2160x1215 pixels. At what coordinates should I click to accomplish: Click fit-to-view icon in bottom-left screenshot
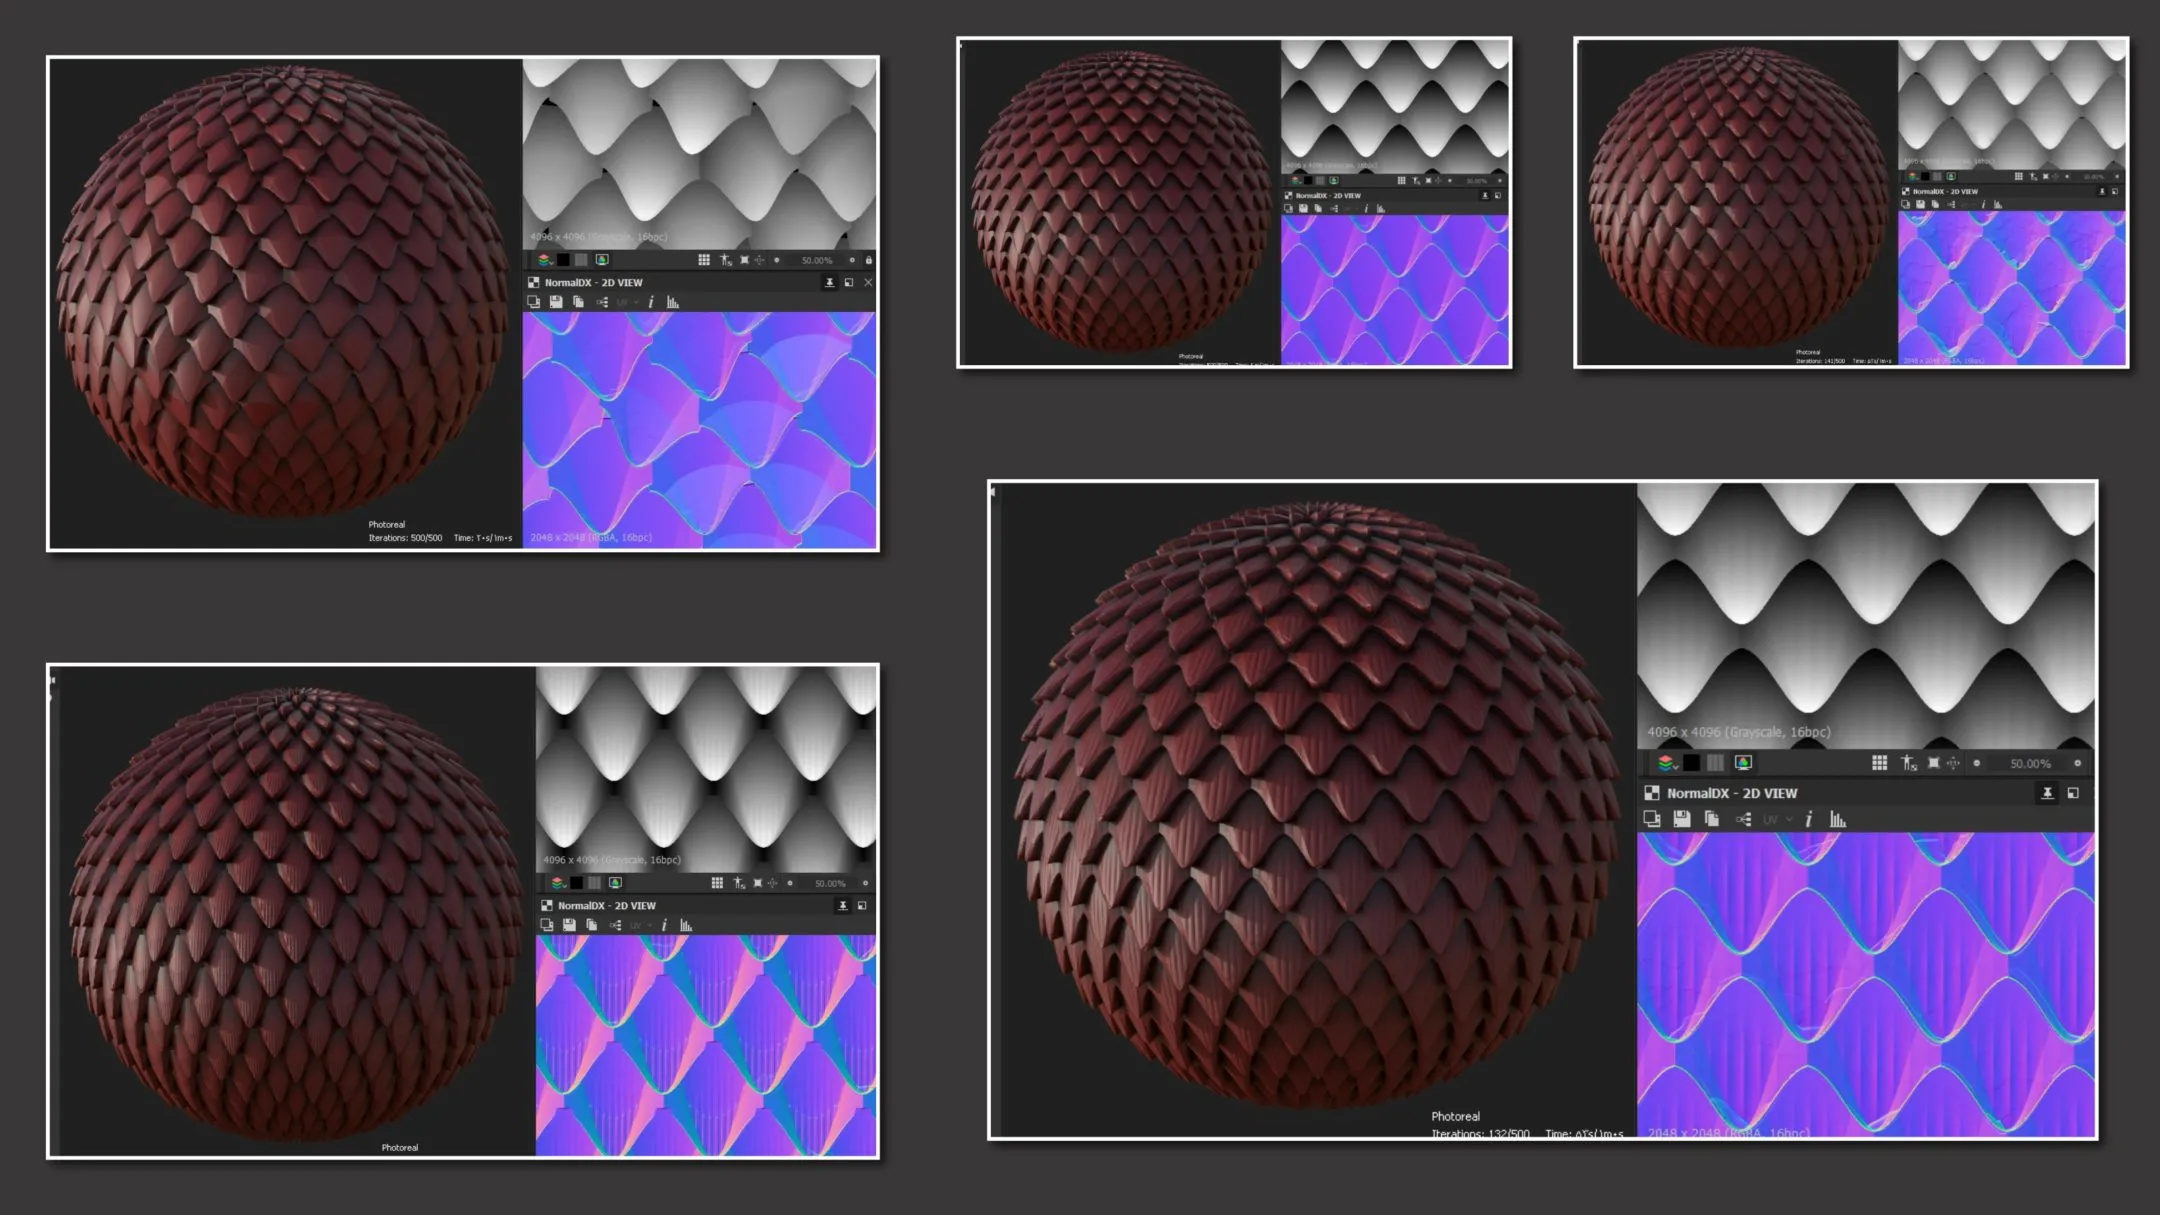click(x=757, y=883)
